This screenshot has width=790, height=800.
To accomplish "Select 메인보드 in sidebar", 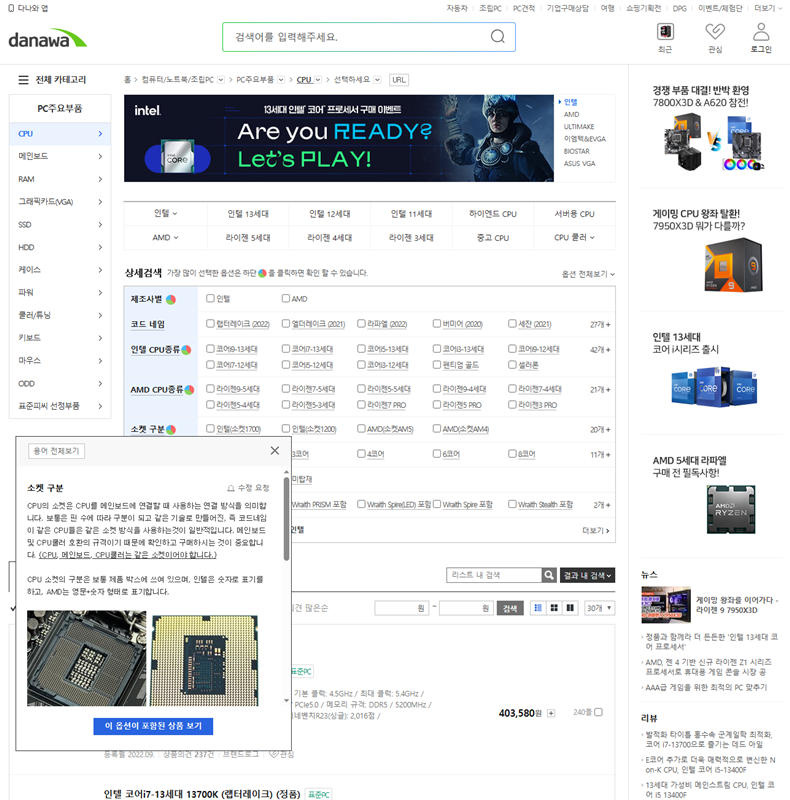I will pyautogui.click(x=60, y=156).
